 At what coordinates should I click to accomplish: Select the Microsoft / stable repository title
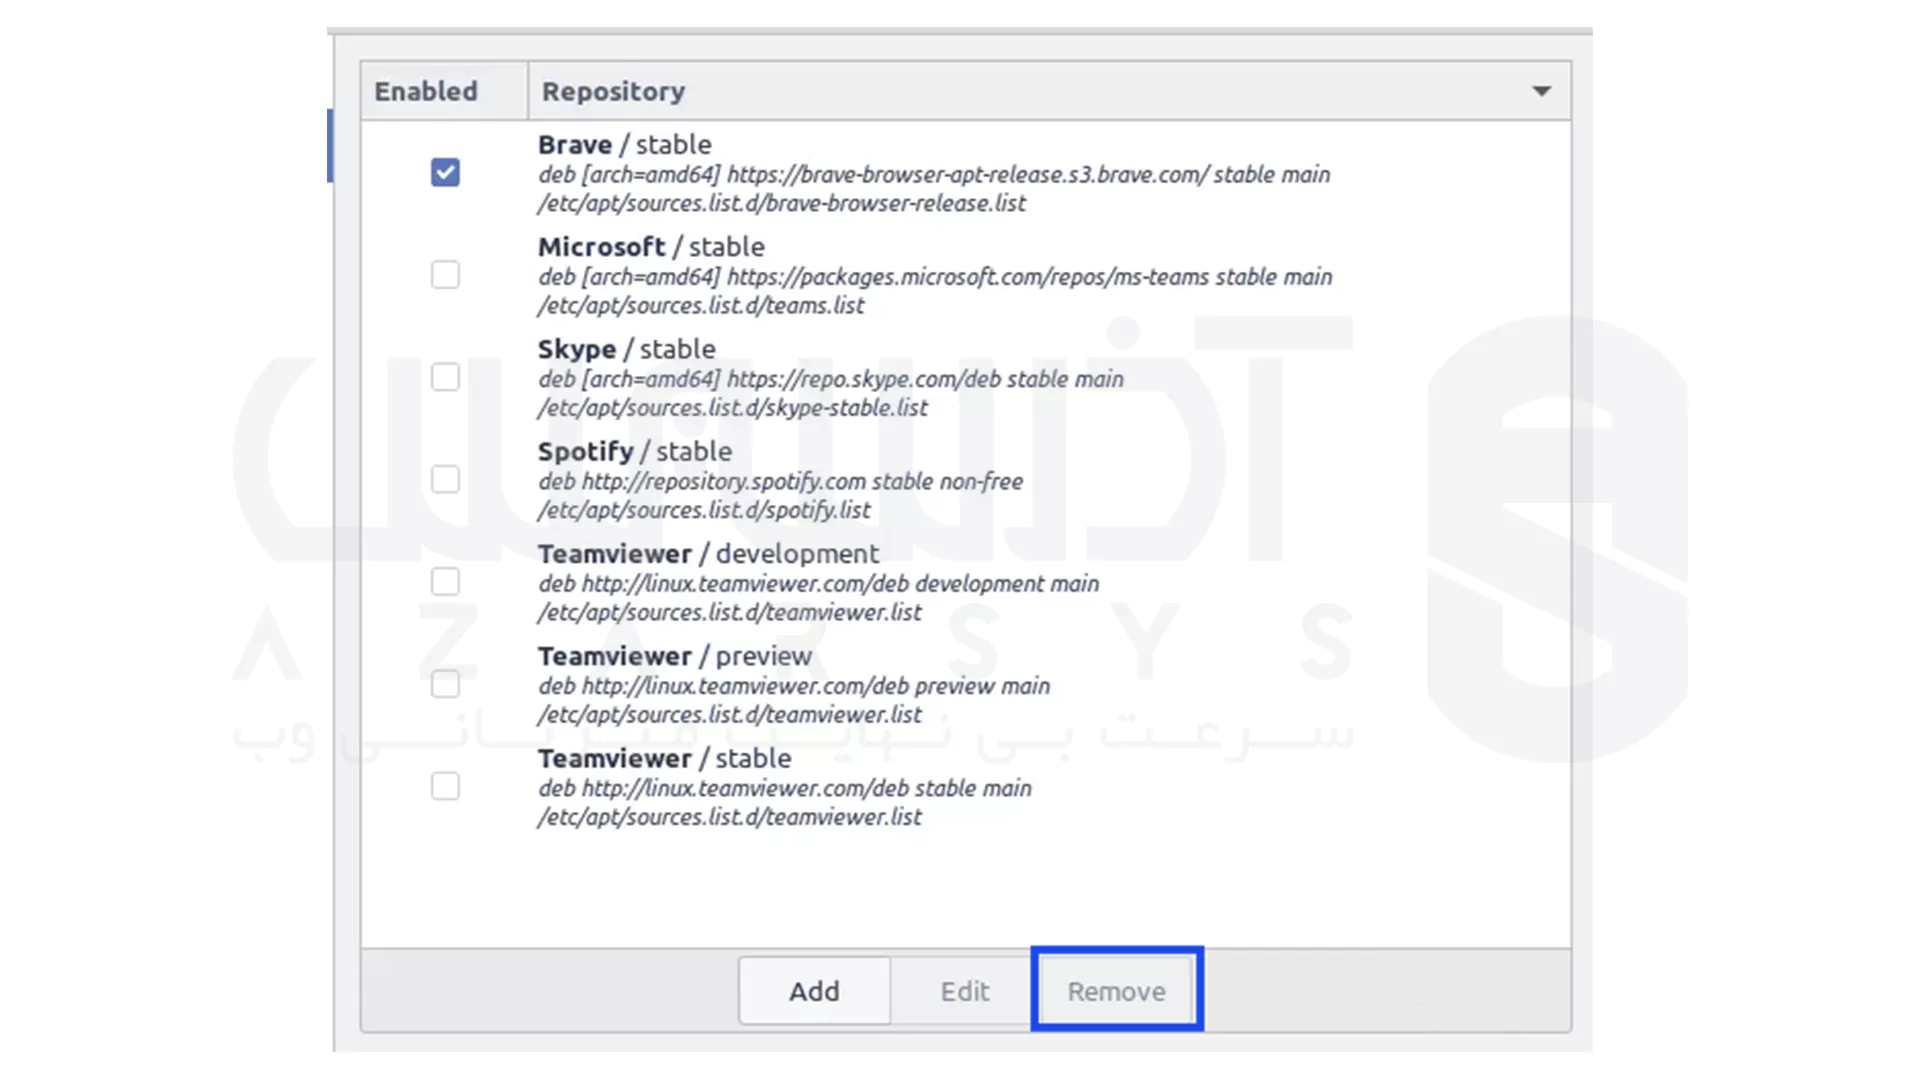coord(651,247)
